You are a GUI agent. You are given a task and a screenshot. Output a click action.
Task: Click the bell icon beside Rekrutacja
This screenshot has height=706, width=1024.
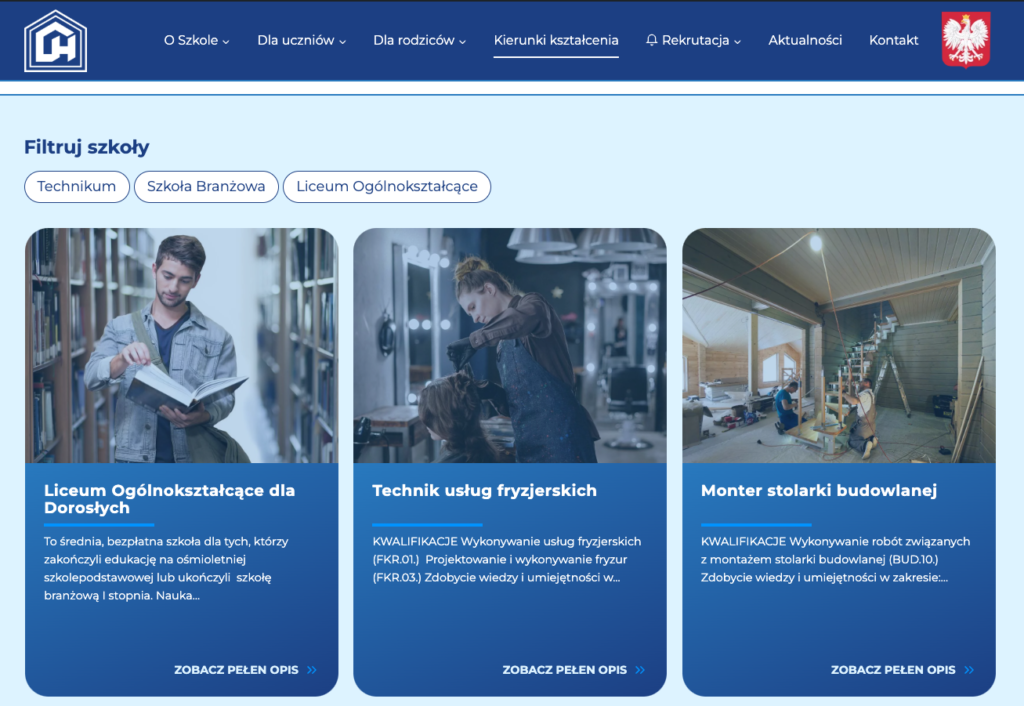pyautogui.click(x=652, y=41)
